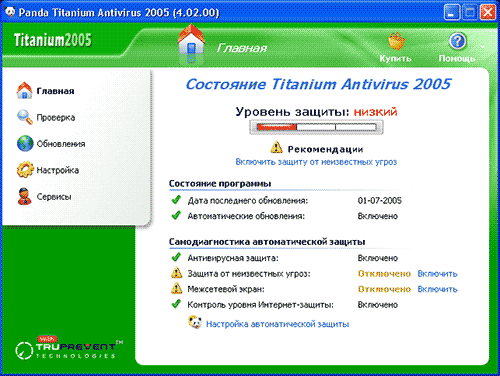
Task: Click the Включено value for Автоматические обновления
Action: (378, 216)
